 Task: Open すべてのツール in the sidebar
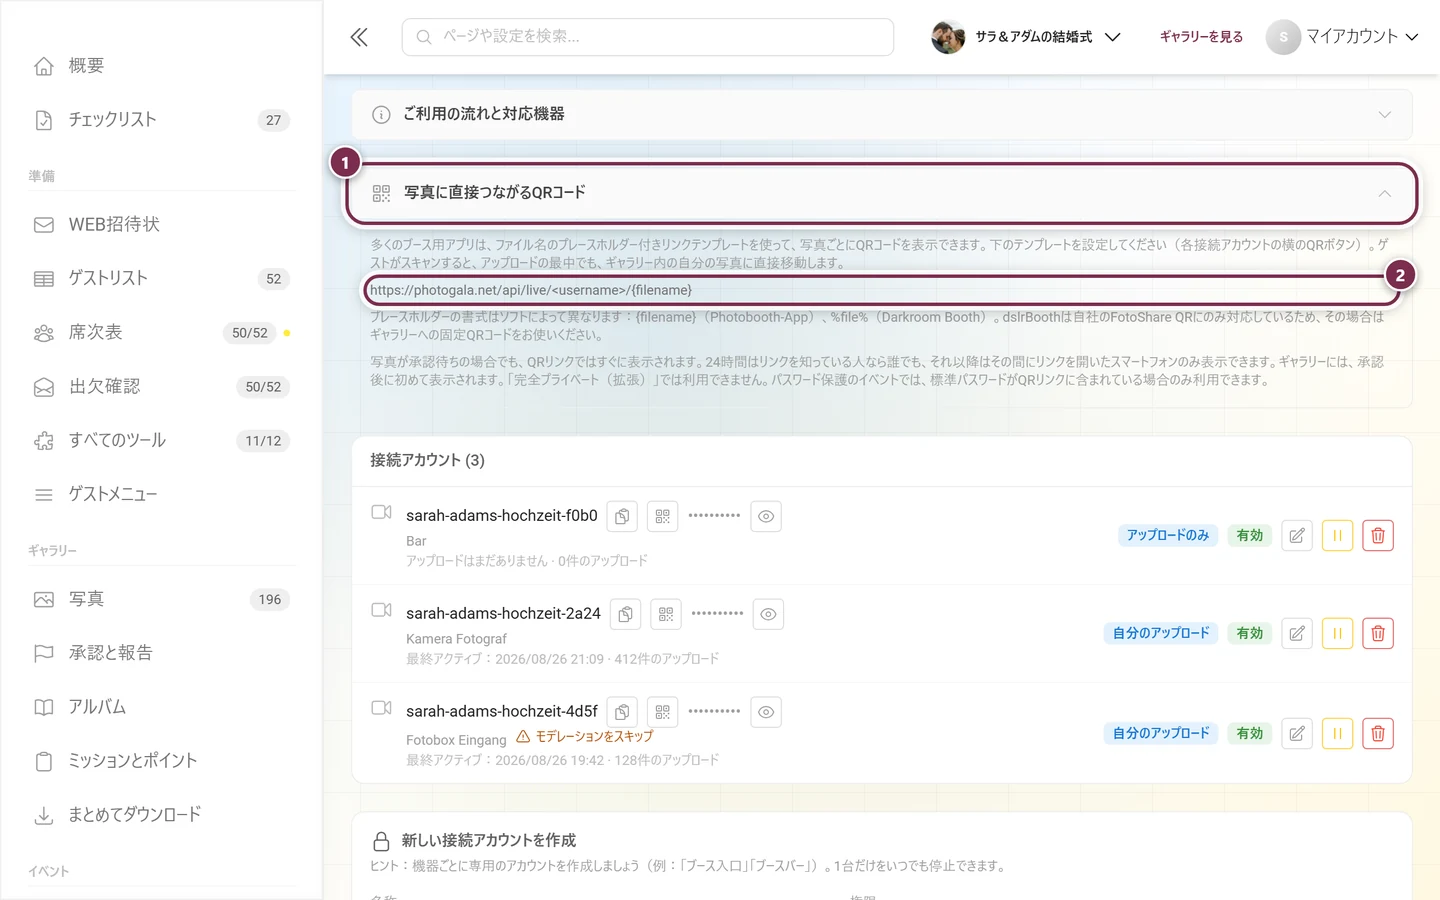tap(161, 441)
